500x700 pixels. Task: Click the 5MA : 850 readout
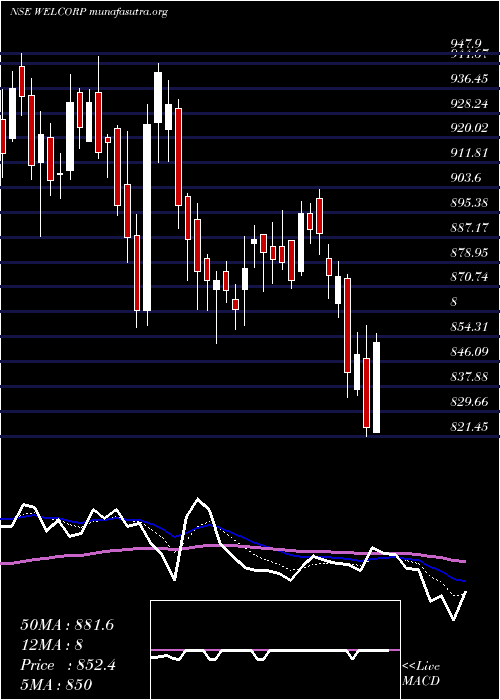(x=56, y=684)
